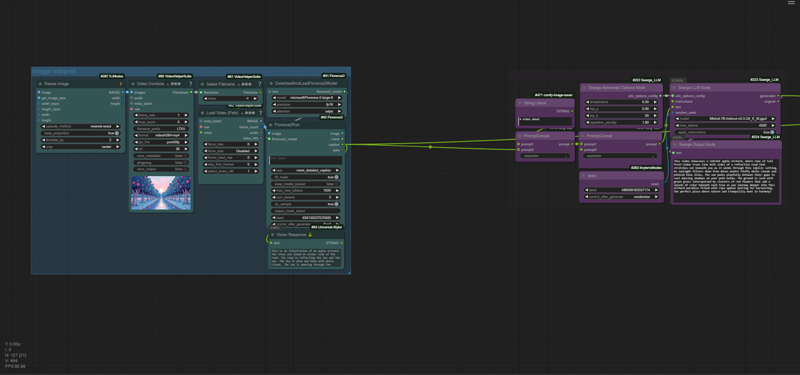Click the text_input box in Florence2Run
This screenshot has height=375, width=800.
point(306,160)
